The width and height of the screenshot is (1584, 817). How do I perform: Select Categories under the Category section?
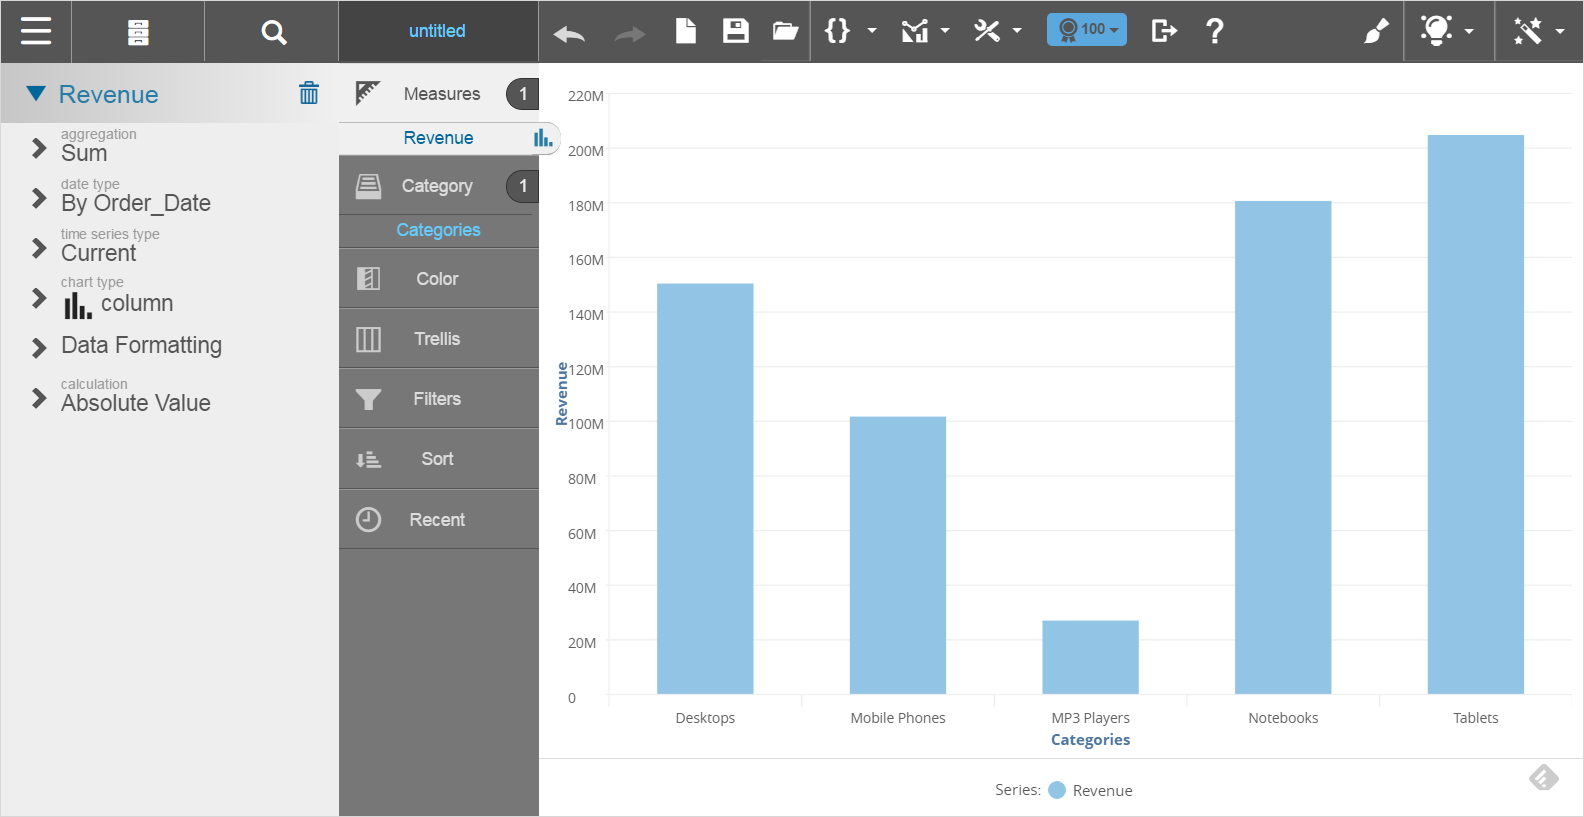[438, 230]
